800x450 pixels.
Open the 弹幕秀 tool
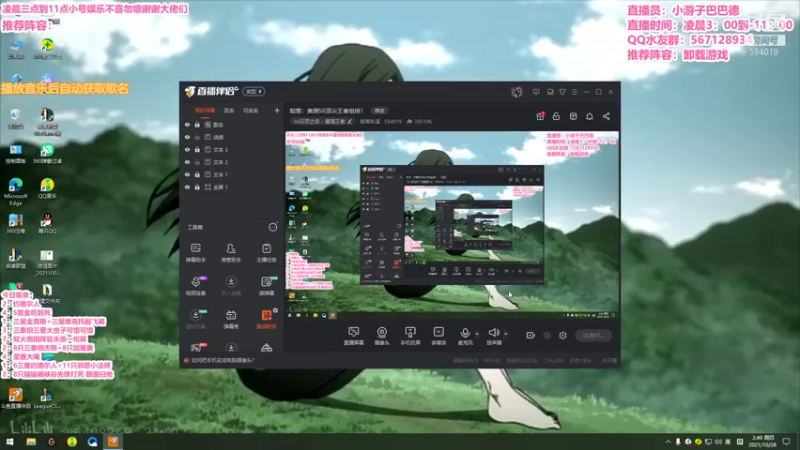[231, 319]
